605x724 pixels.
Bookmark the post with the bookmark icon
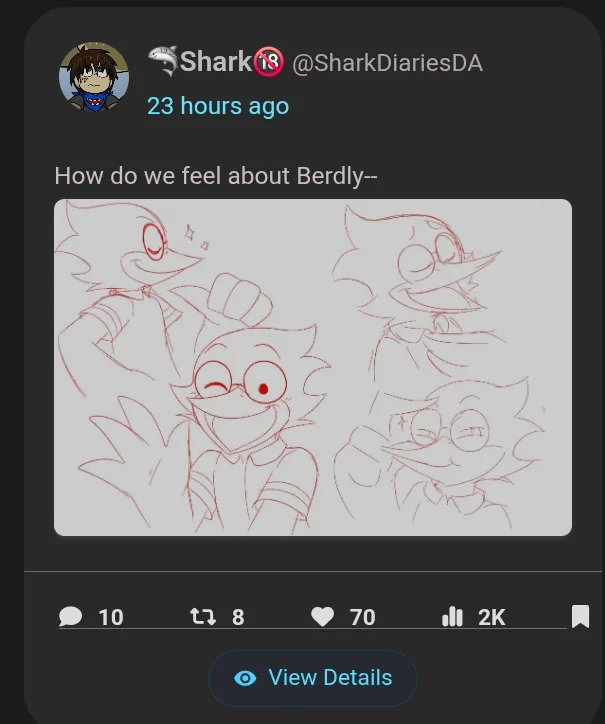(580, 617)
